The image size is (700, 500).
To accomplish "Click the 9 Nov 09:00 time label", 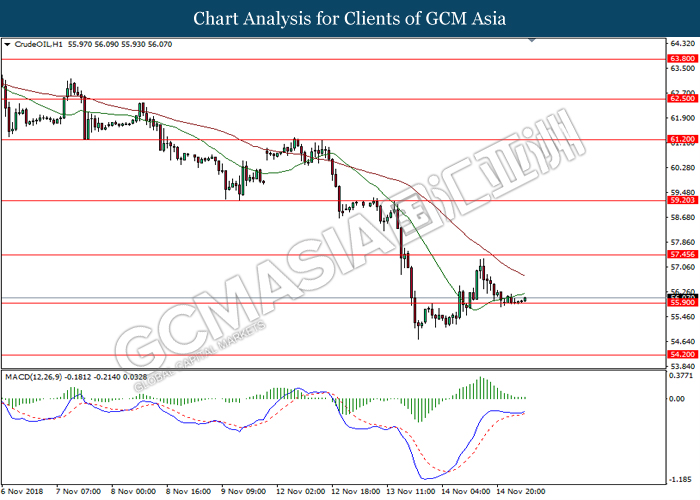I will click(244, 492).
